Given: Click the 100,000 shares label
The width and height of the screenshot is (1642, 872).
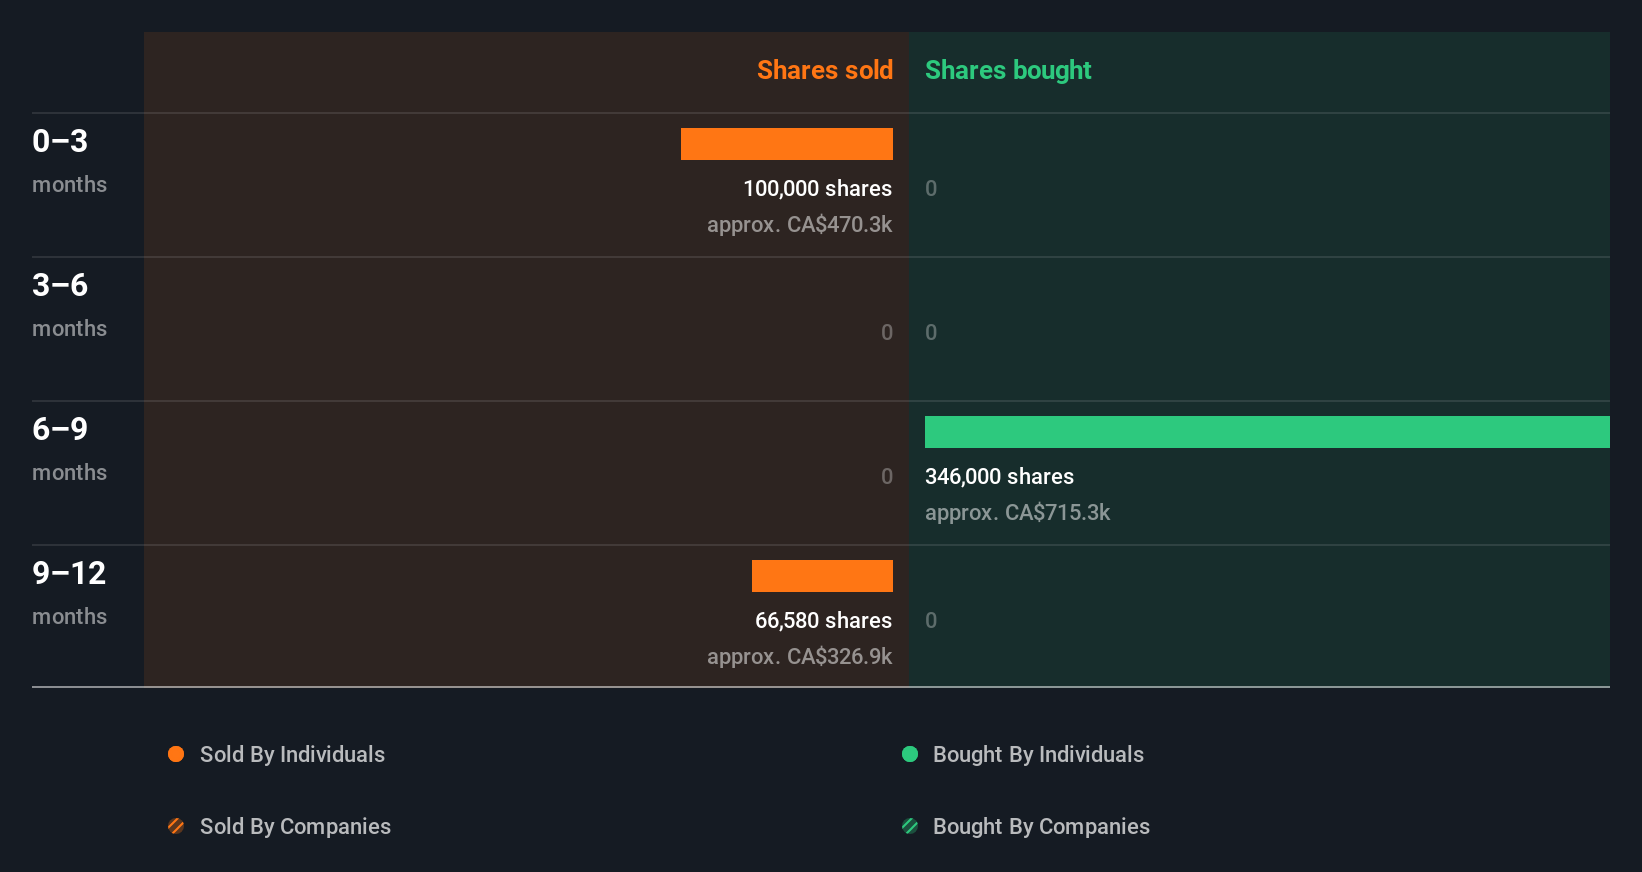Looking at the screenshot, I should point(817,188).
